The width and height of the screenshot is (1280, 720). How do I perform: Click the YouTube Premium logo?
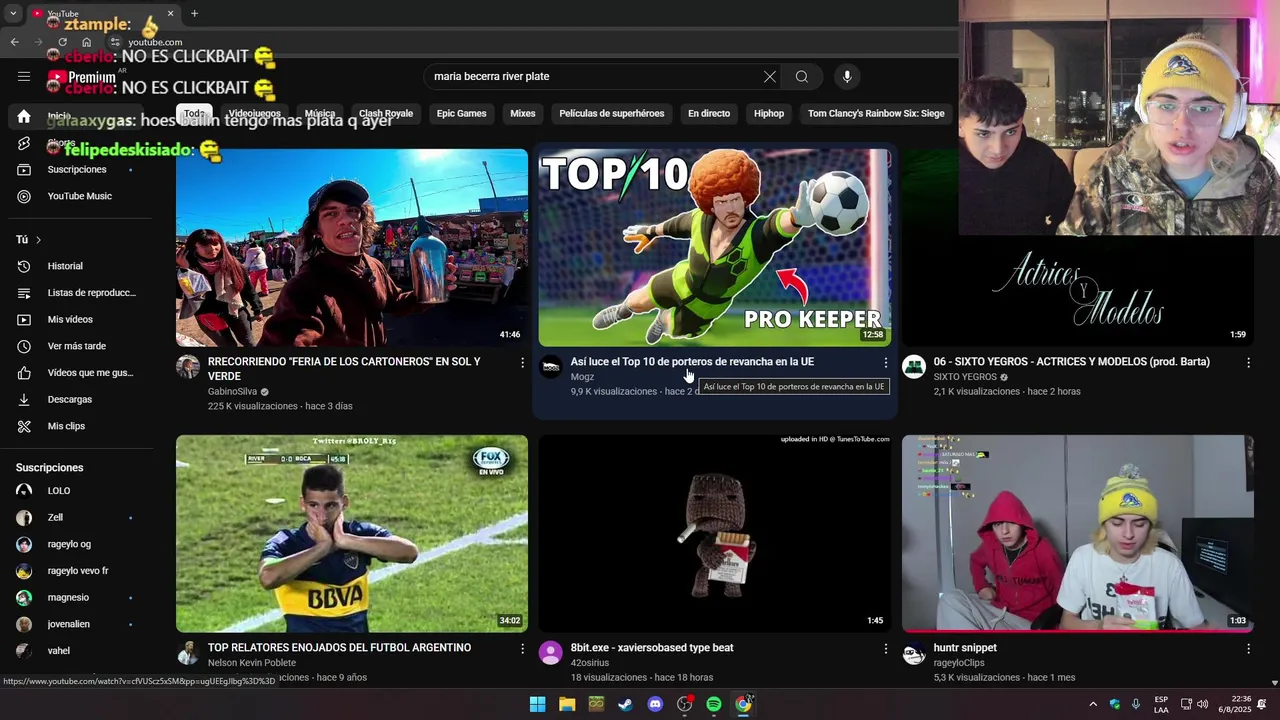[82, 77]
